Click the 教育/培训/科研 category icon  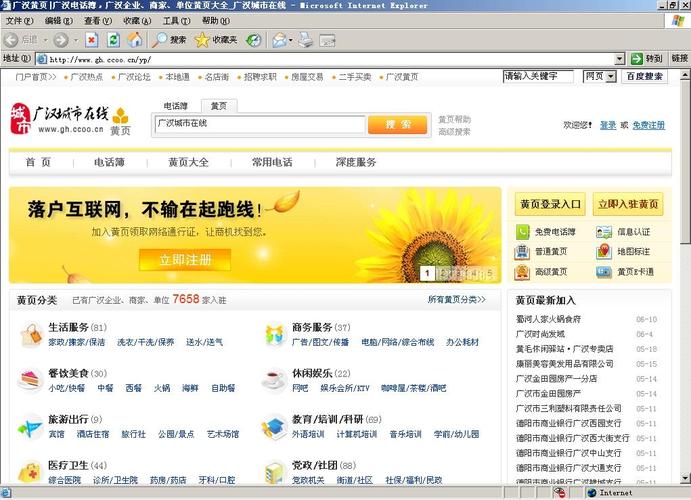274,427
